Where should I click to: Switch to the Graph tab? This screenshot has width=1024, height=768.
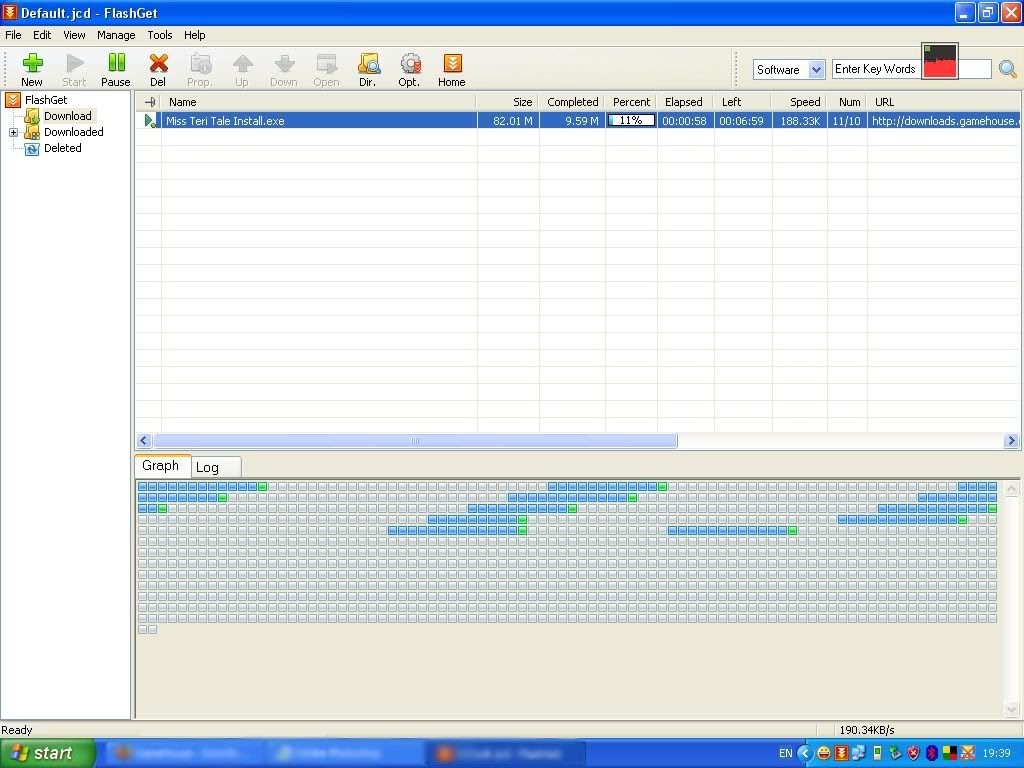[161, 466]
